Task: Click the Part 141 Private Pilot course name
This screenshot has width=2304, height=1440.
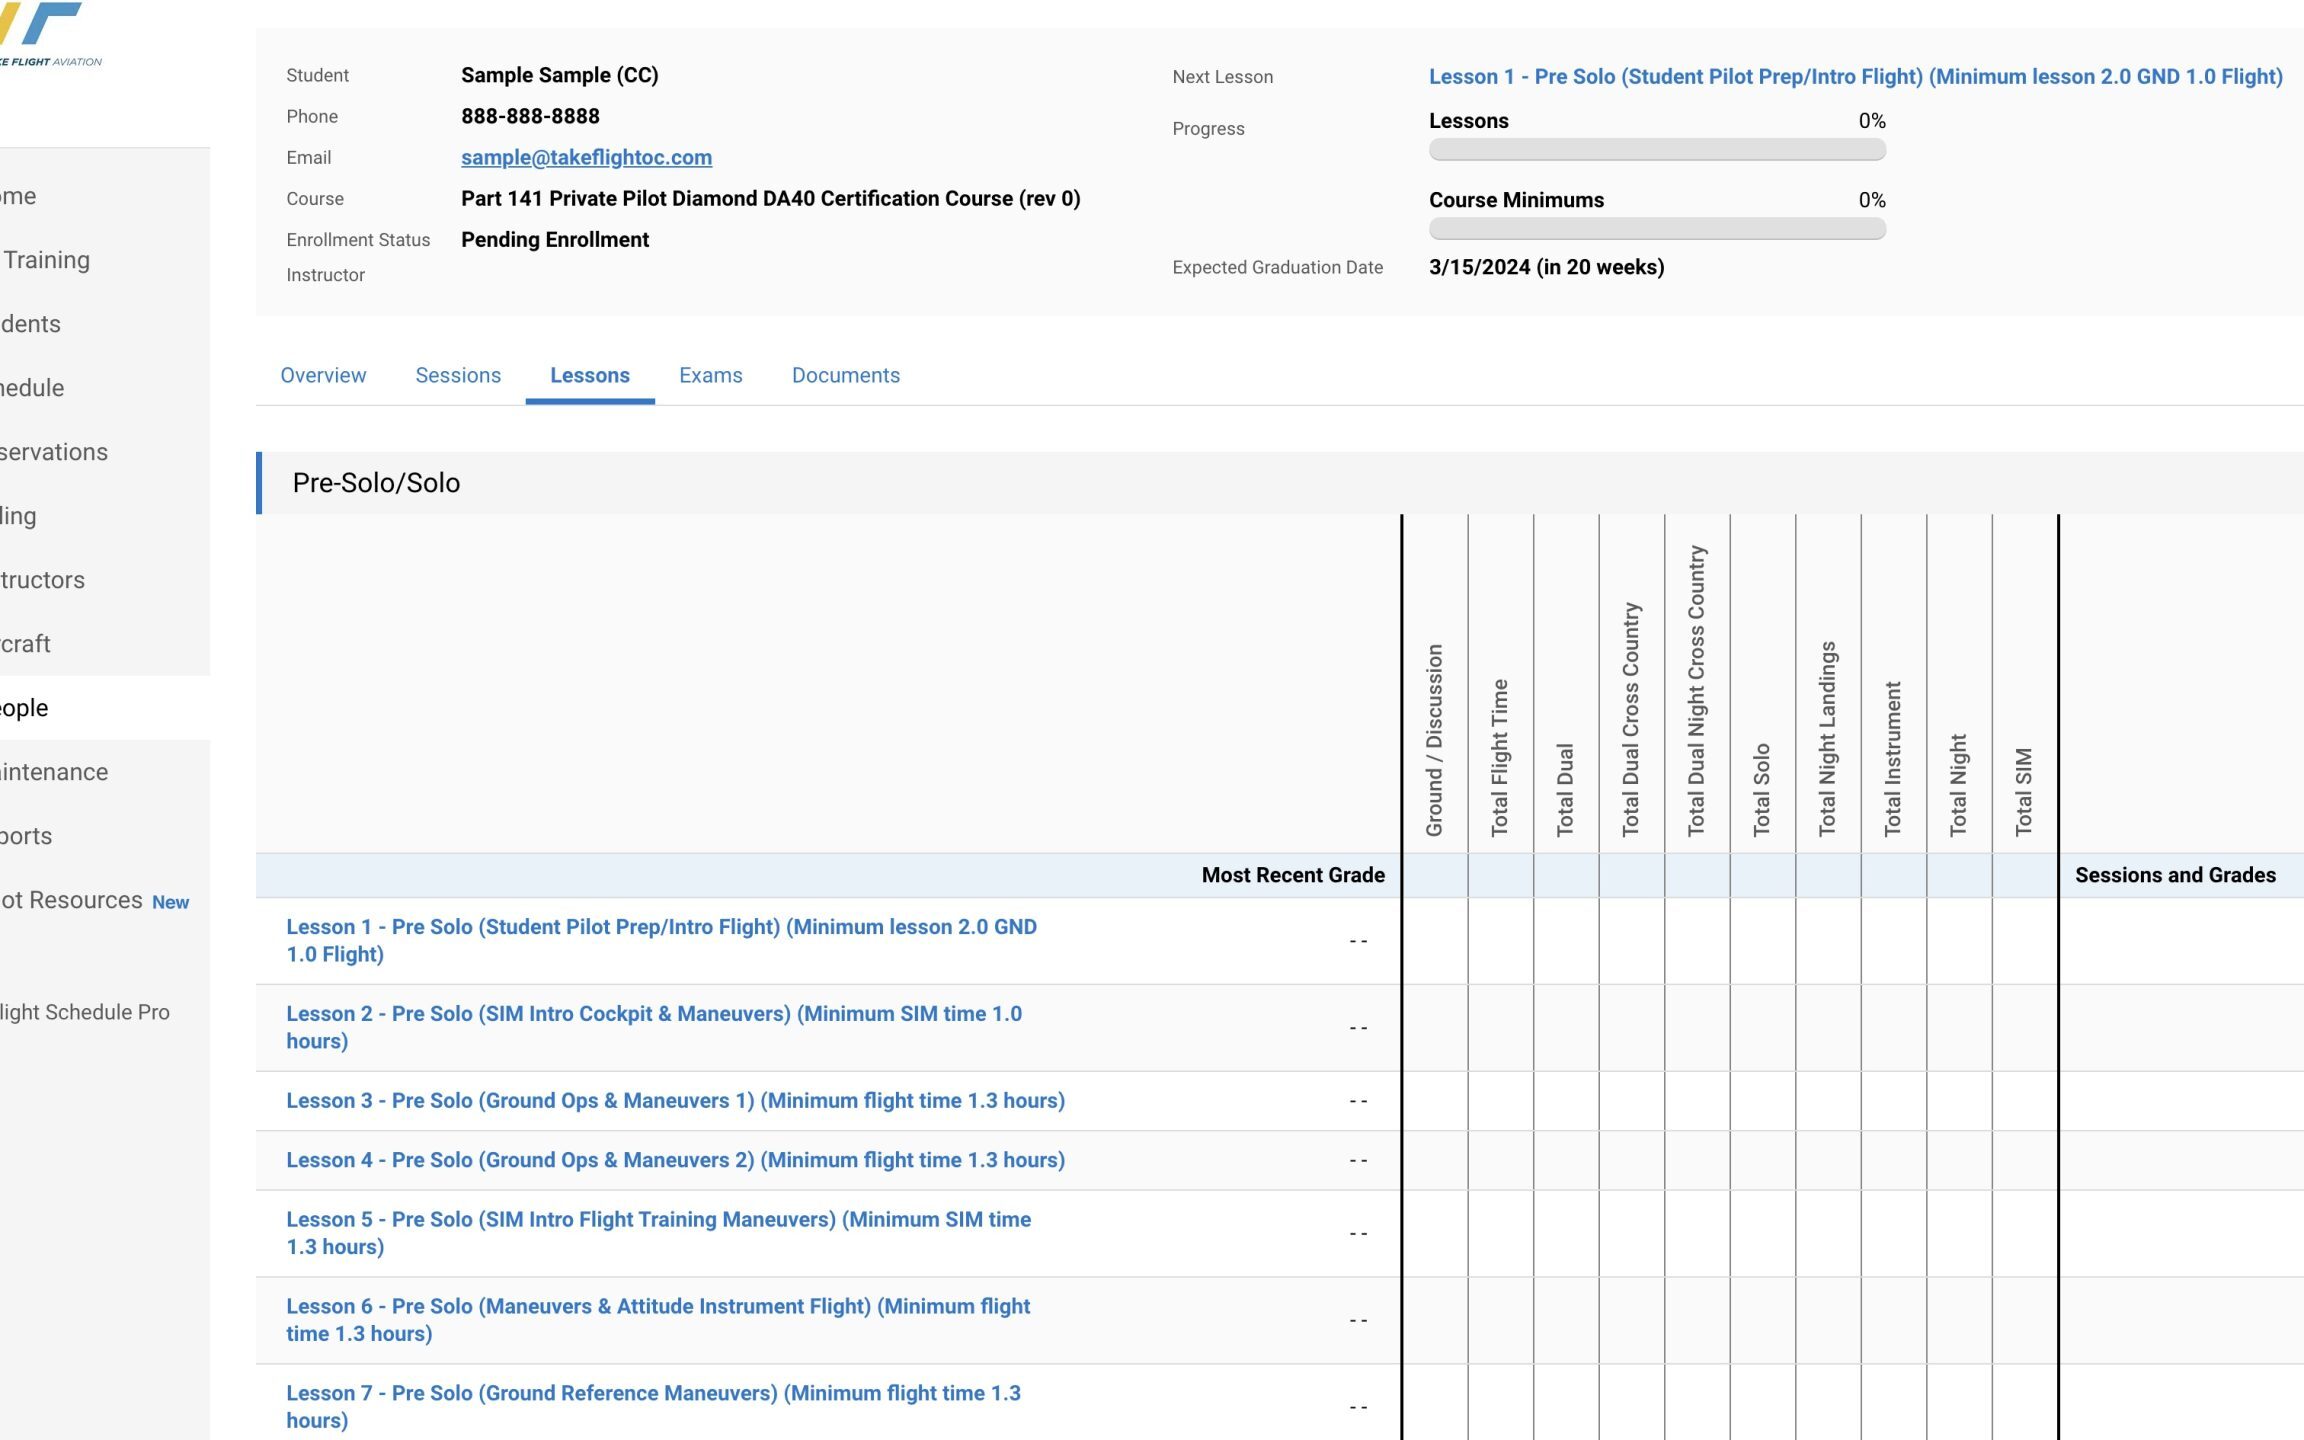Action: 770,198
